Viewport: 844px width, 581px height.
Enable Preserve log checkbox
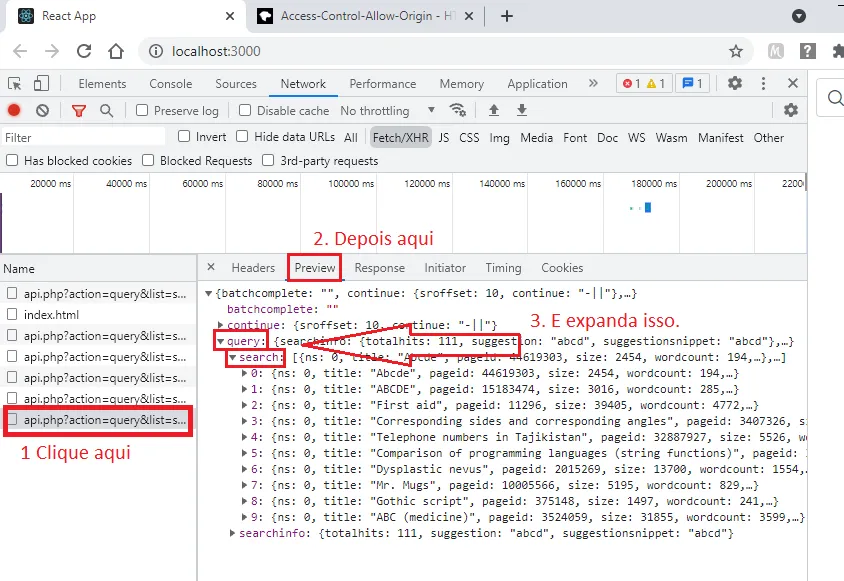[x=142, y=110]
